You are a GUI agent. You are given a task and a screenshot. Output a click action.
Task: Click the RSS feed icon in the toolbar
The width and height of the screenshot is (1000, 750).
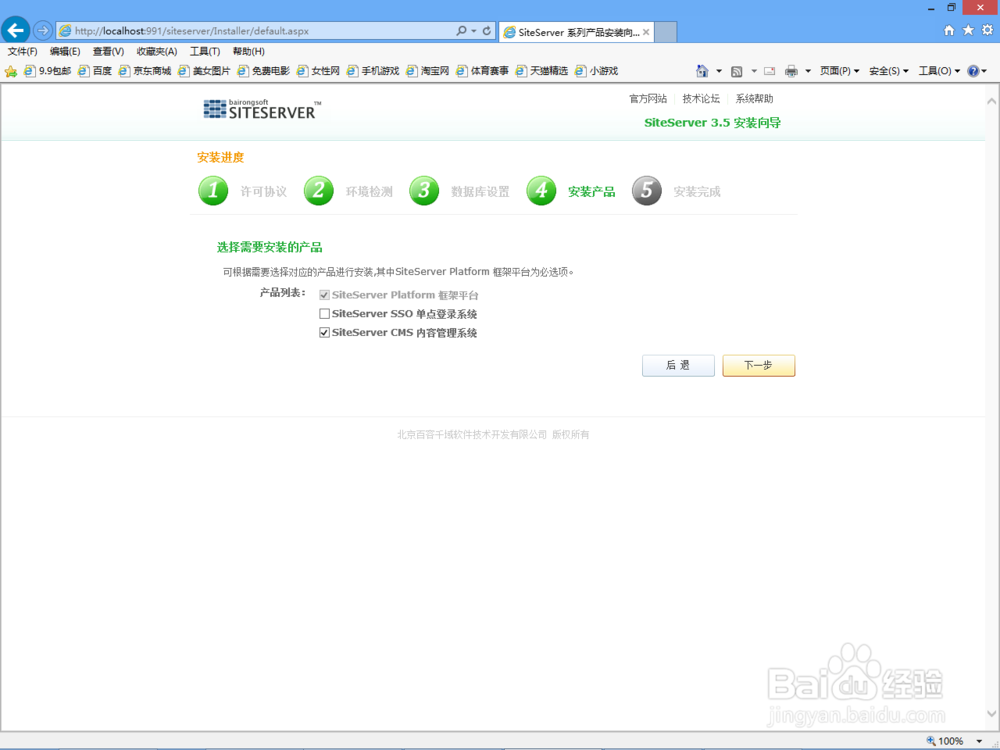738,71
